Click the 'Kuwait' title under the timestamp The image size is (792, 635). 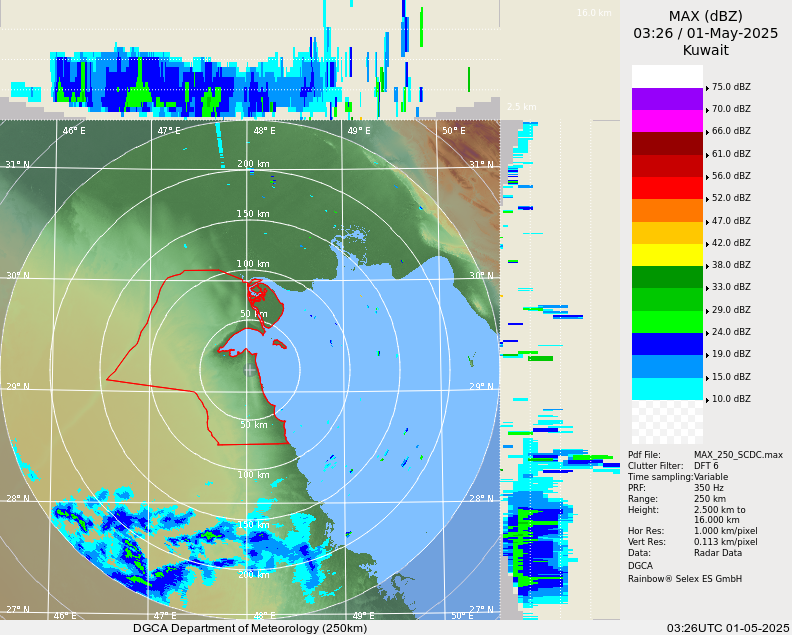pyautogui.click(x=706, y=51)
